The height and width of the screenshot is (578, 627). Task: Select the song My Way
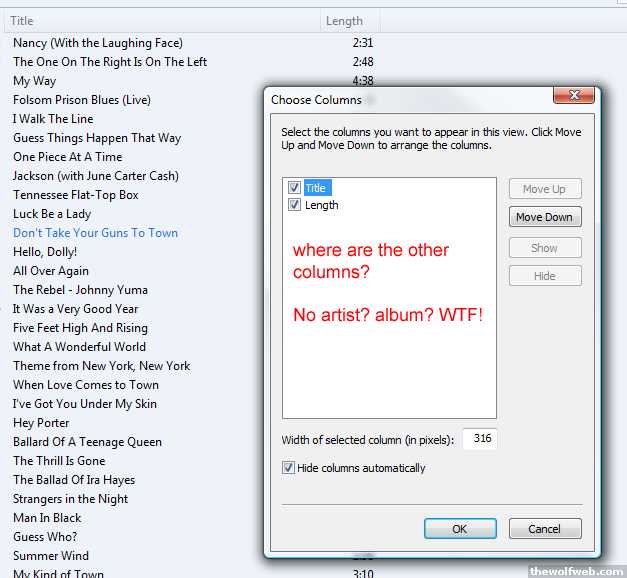34,81
